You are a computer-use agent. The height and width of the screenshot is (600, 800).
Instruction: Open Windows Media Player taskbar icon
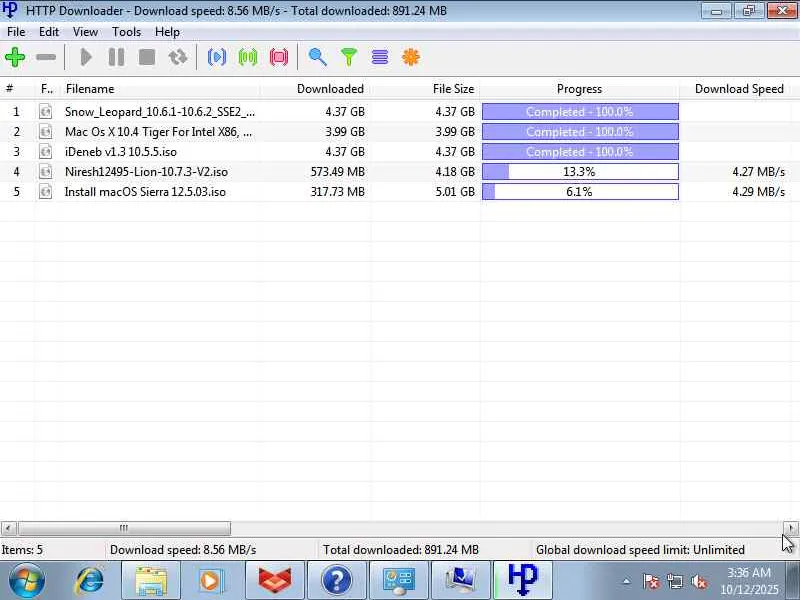(x=212, y=580)
